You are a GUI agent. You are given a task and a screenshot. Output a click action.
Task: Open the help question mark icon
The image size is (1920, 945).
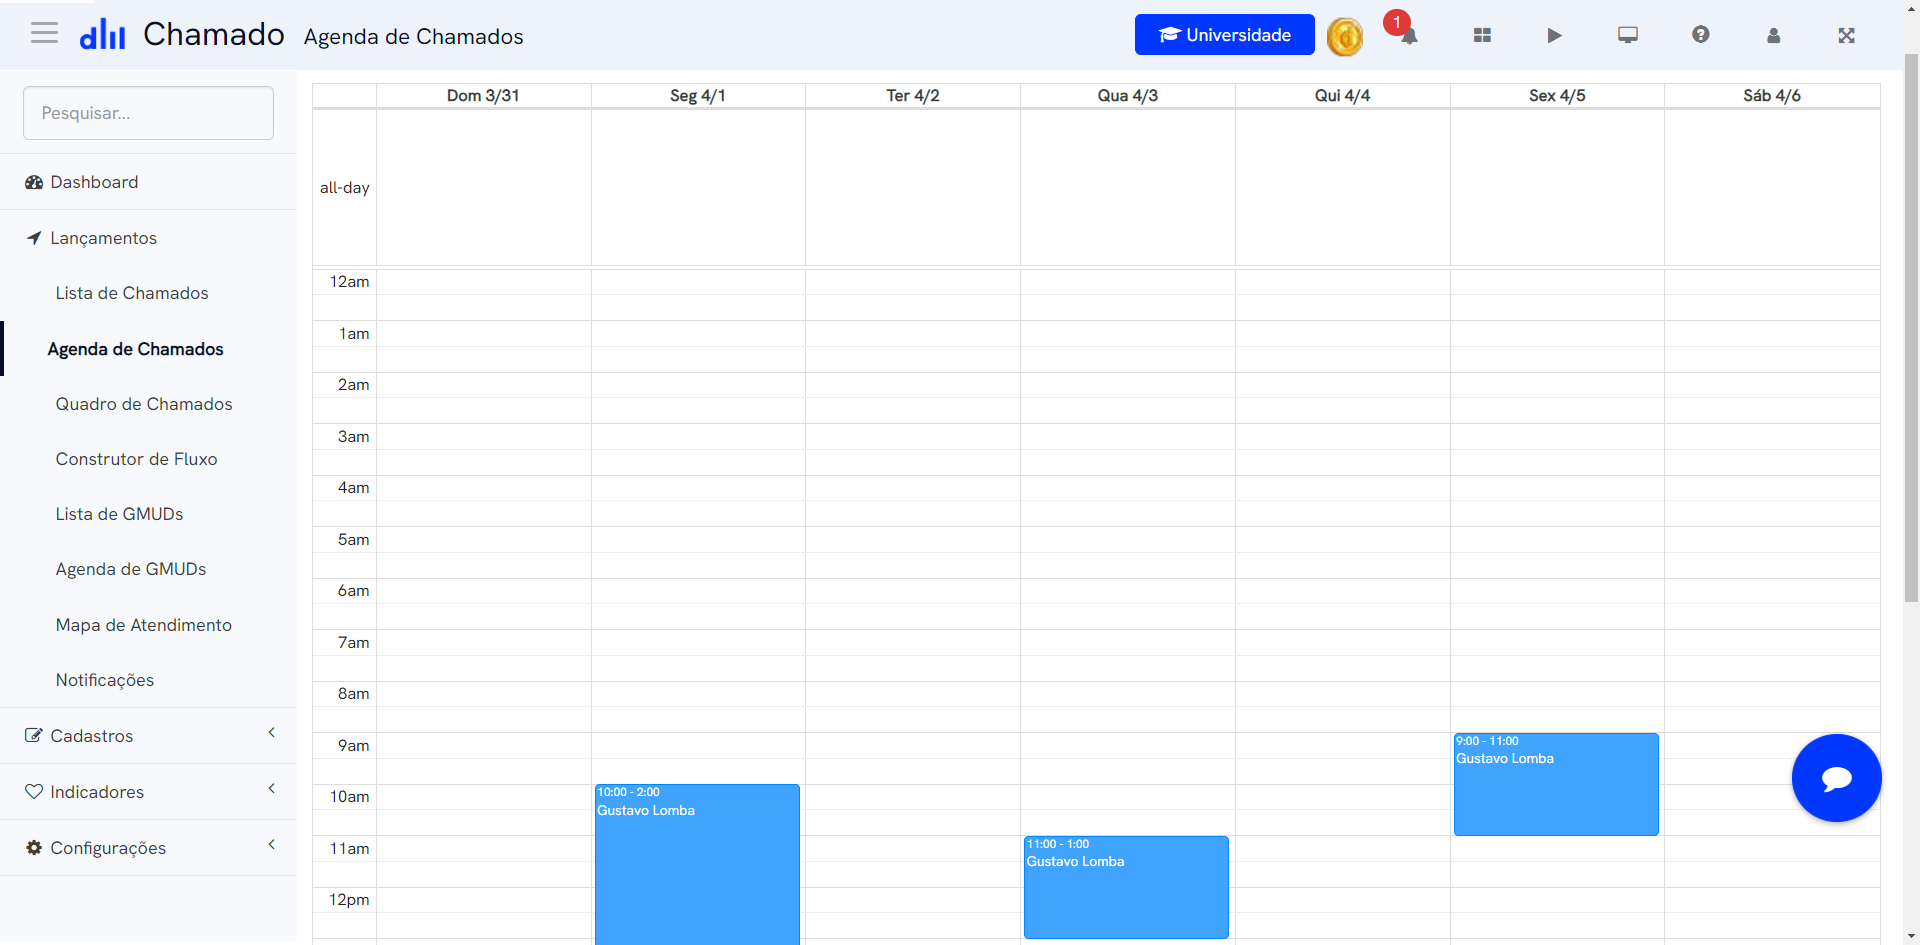(x=1700, y=35)
